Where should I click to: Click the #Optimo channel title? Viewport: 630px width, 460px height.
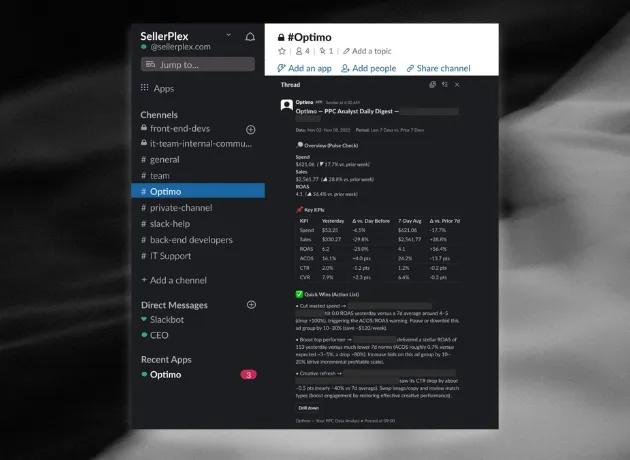click(x=310, y=37)
